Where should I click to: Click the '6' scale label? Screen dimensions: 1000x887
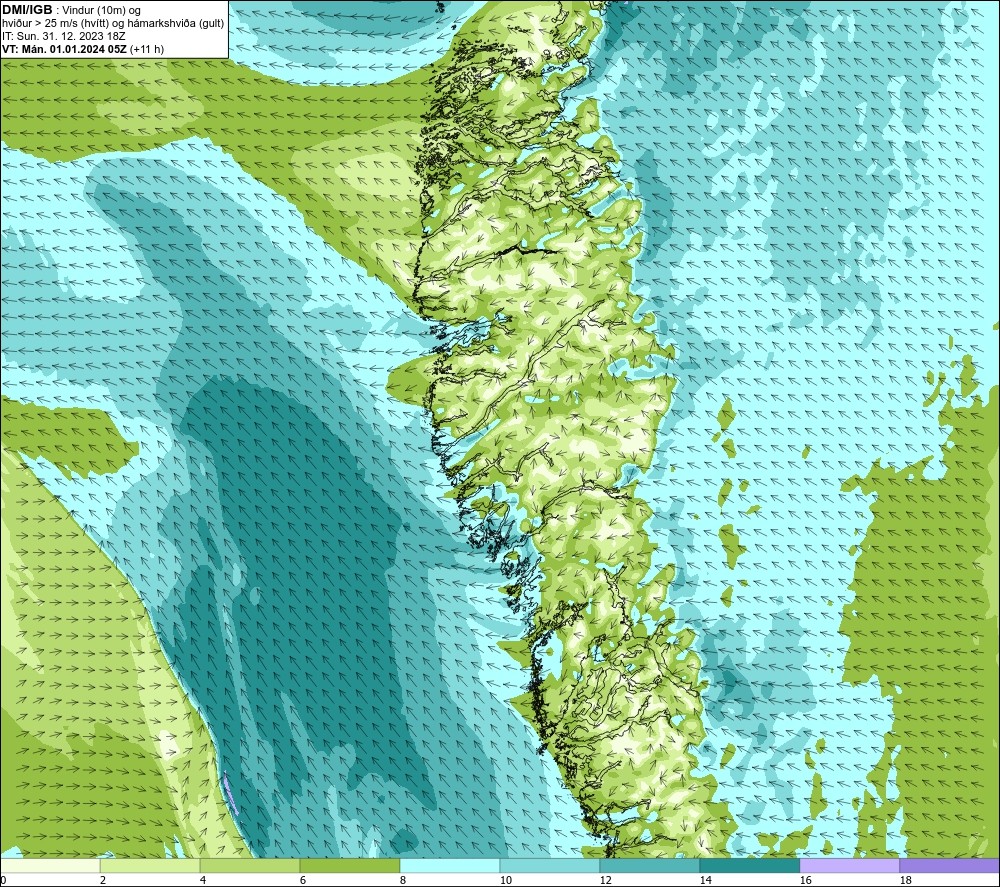303,881
